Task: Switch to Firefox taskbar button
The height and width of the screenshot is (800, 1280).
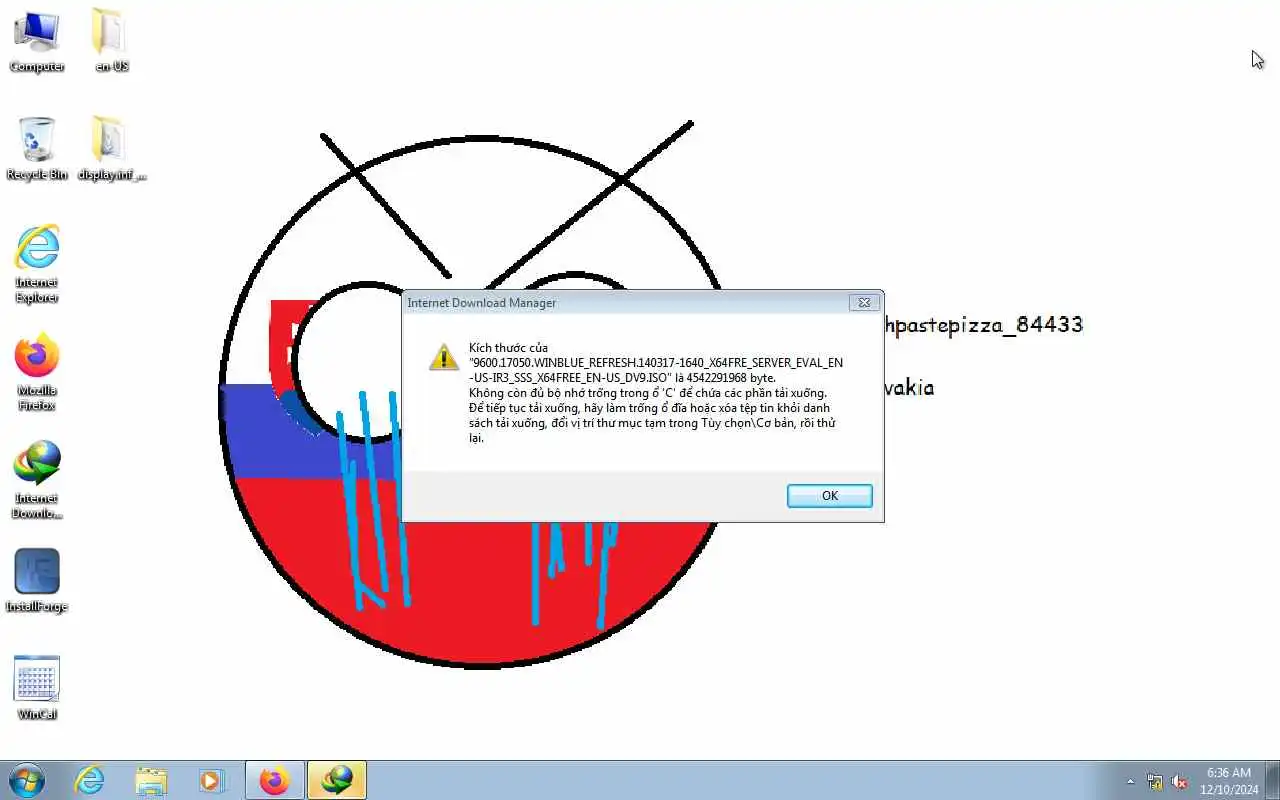Action: (274, 780)
